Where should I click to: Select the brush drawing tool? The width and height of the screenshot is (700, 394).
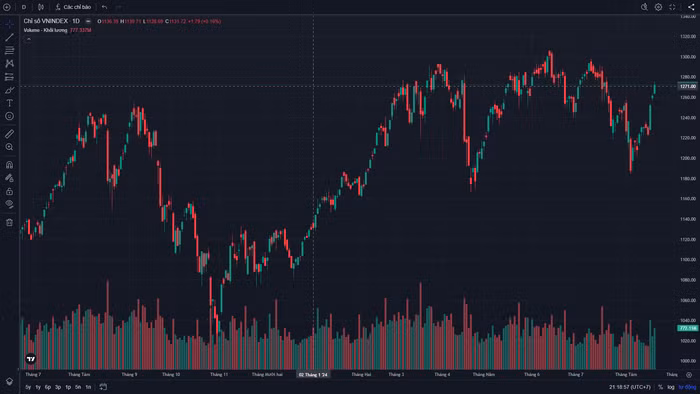[9, 90]
